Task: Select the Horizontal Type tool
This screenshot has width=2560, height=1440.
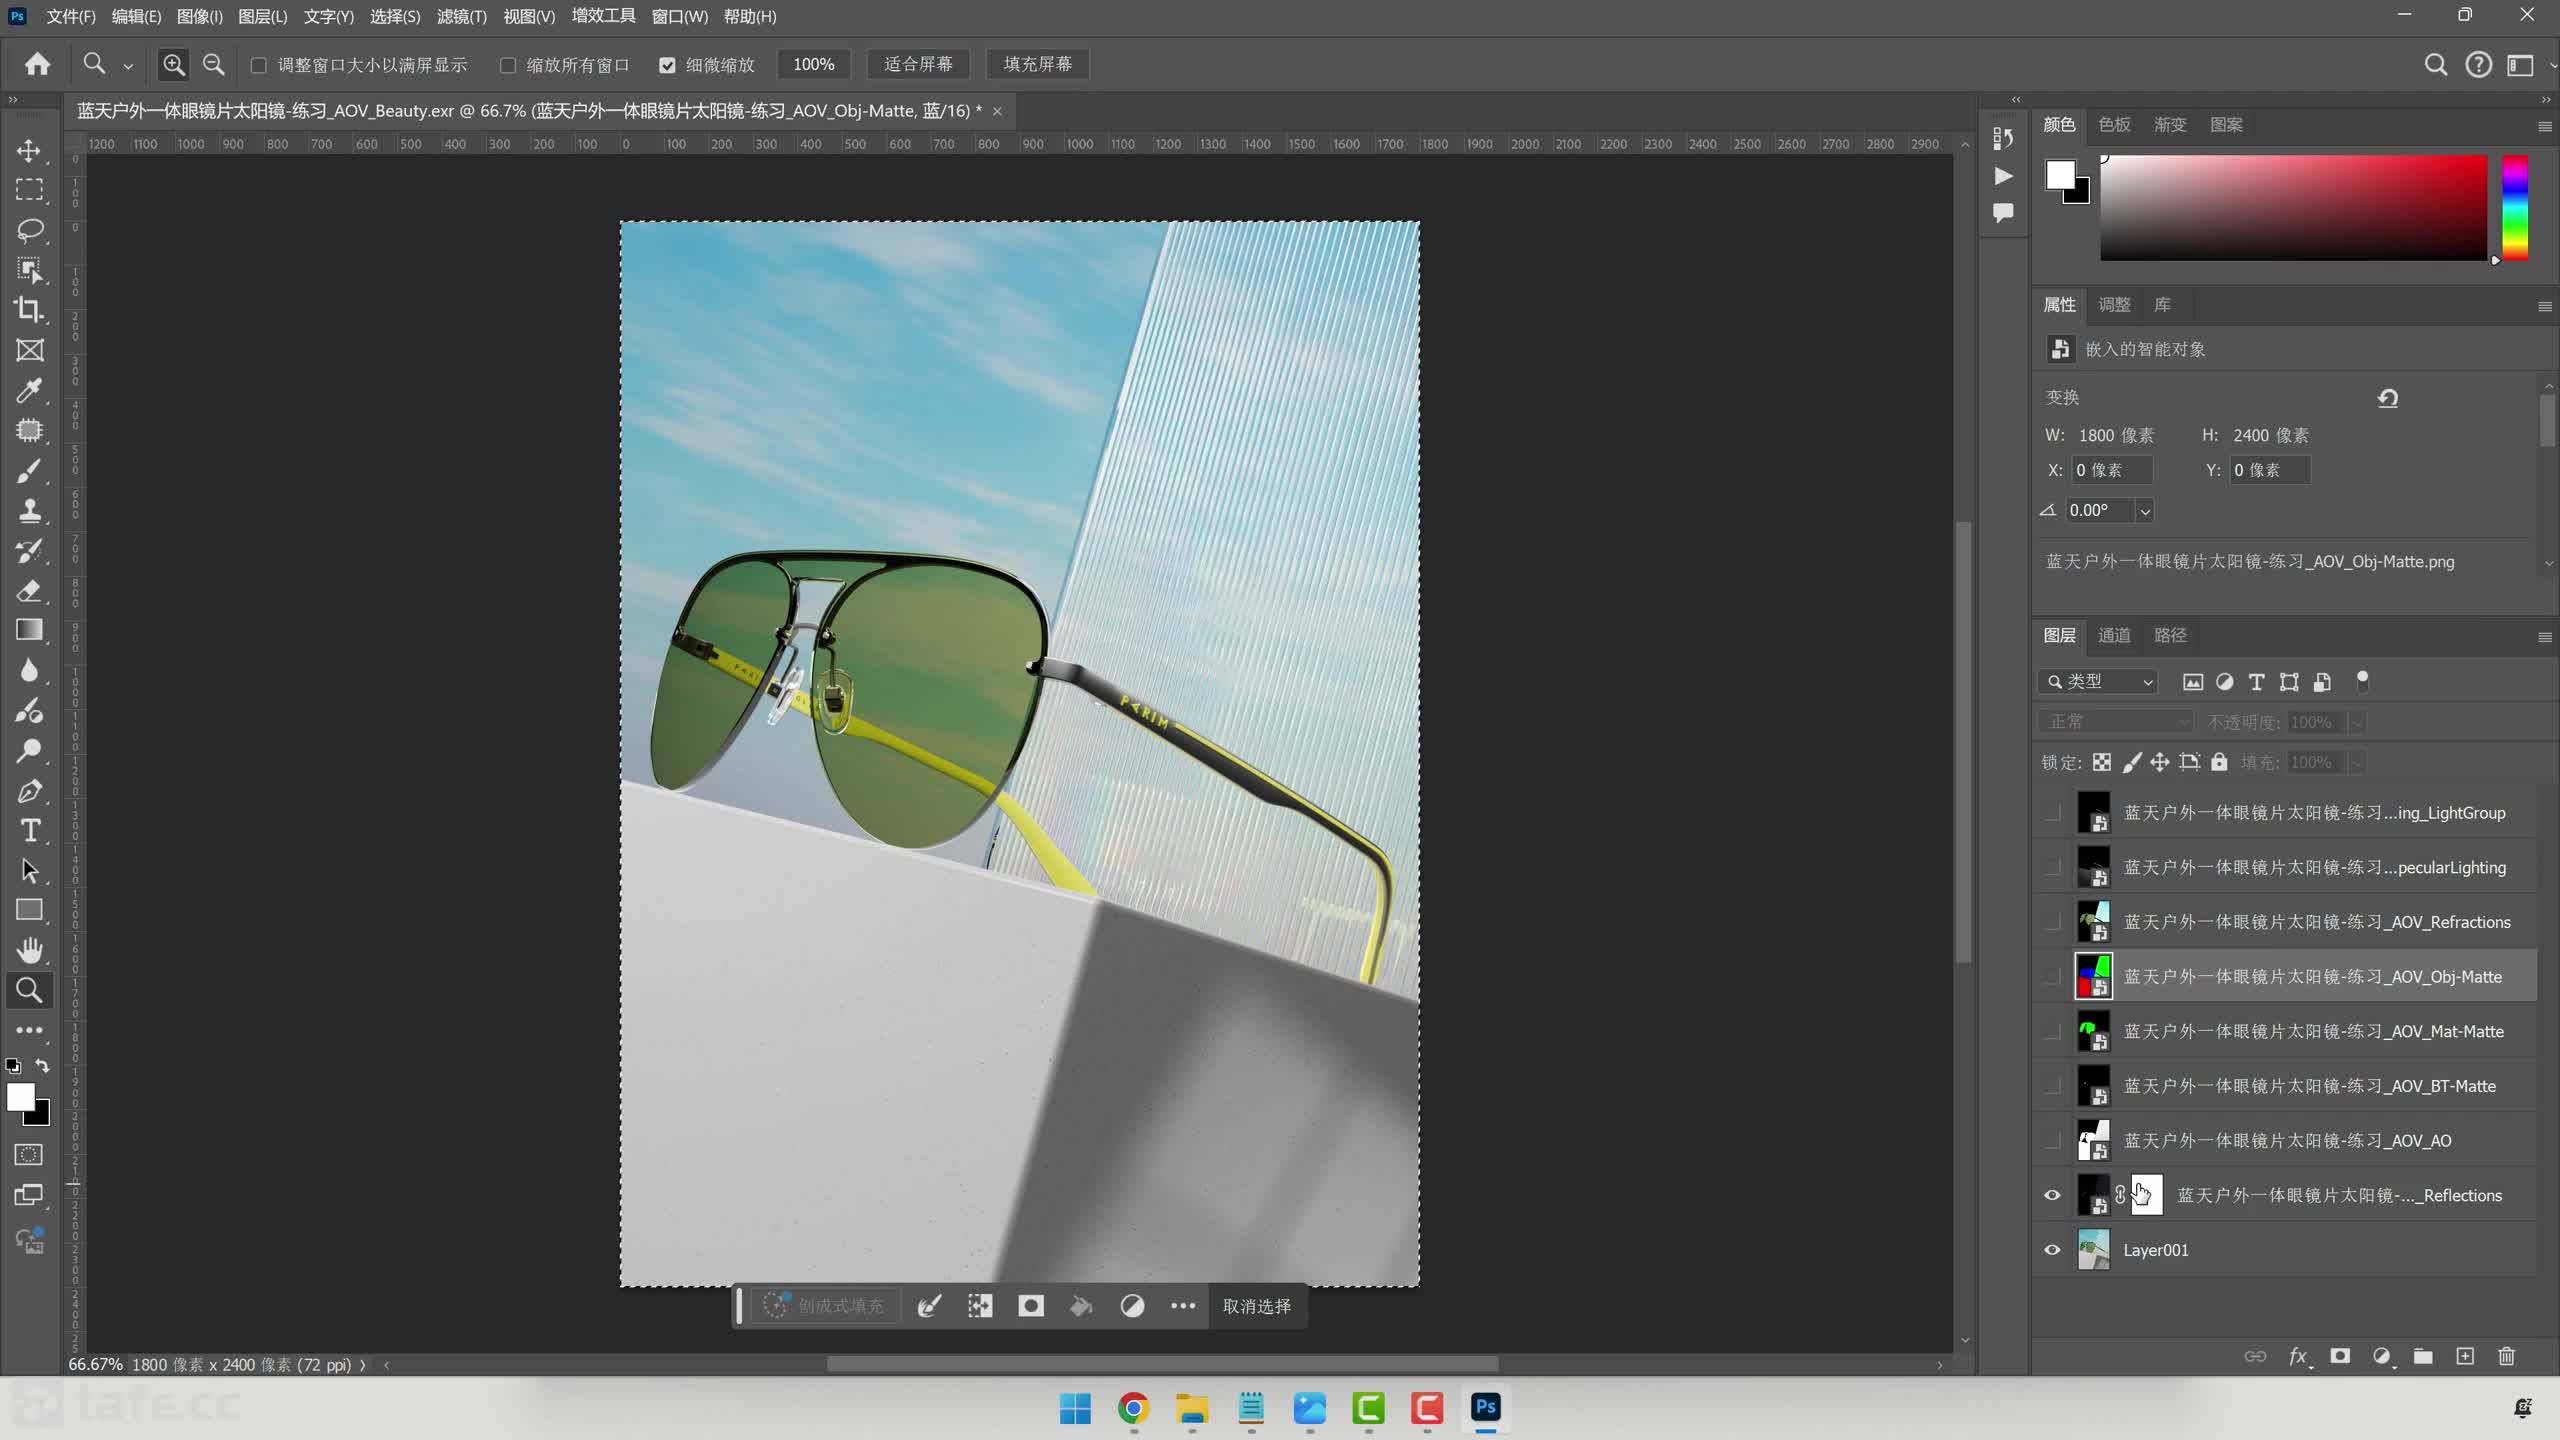Action: 29,831
